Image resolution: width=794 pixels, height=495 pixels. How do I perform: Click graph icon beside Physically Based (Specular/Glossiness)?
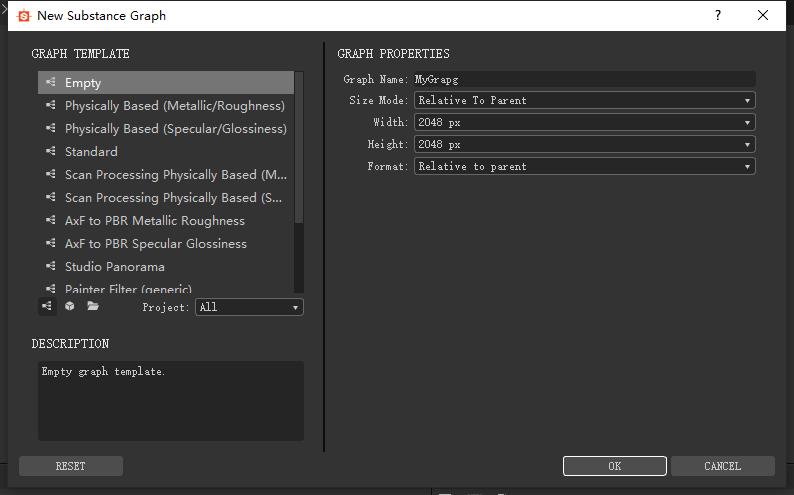(50, 128)
